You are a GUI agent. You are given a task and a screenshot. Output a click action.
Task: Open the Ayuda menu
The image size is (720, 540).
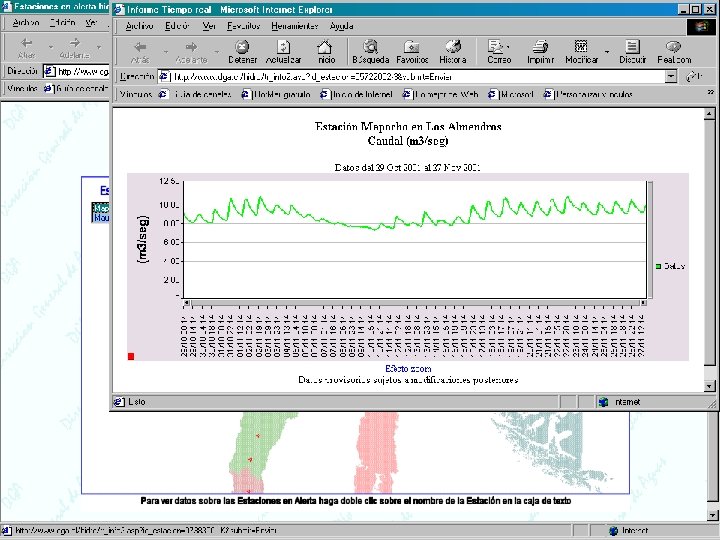point(341,26)
